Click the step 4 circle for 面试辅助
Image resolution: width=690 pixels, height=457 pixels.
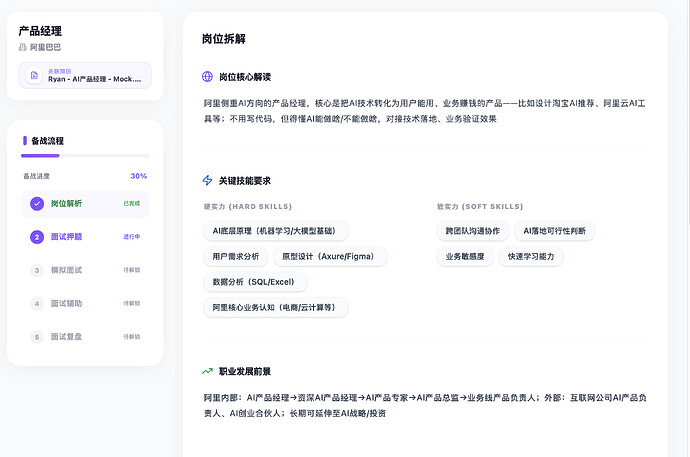pyautogui.click(x=37, y=303)
